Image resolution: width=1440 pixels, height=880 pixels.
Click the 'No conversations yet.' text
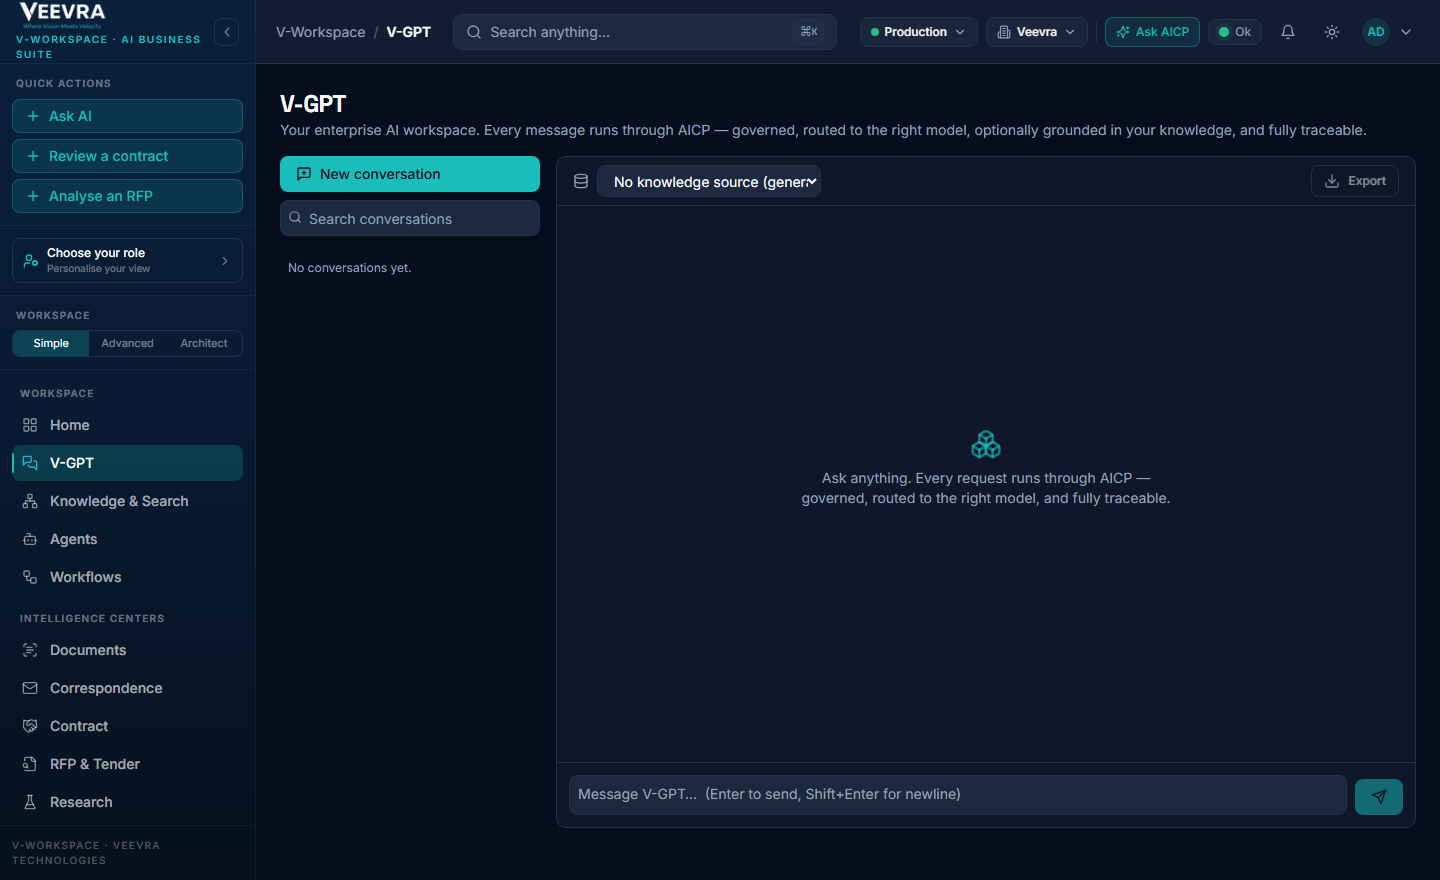tap(350, 268)
